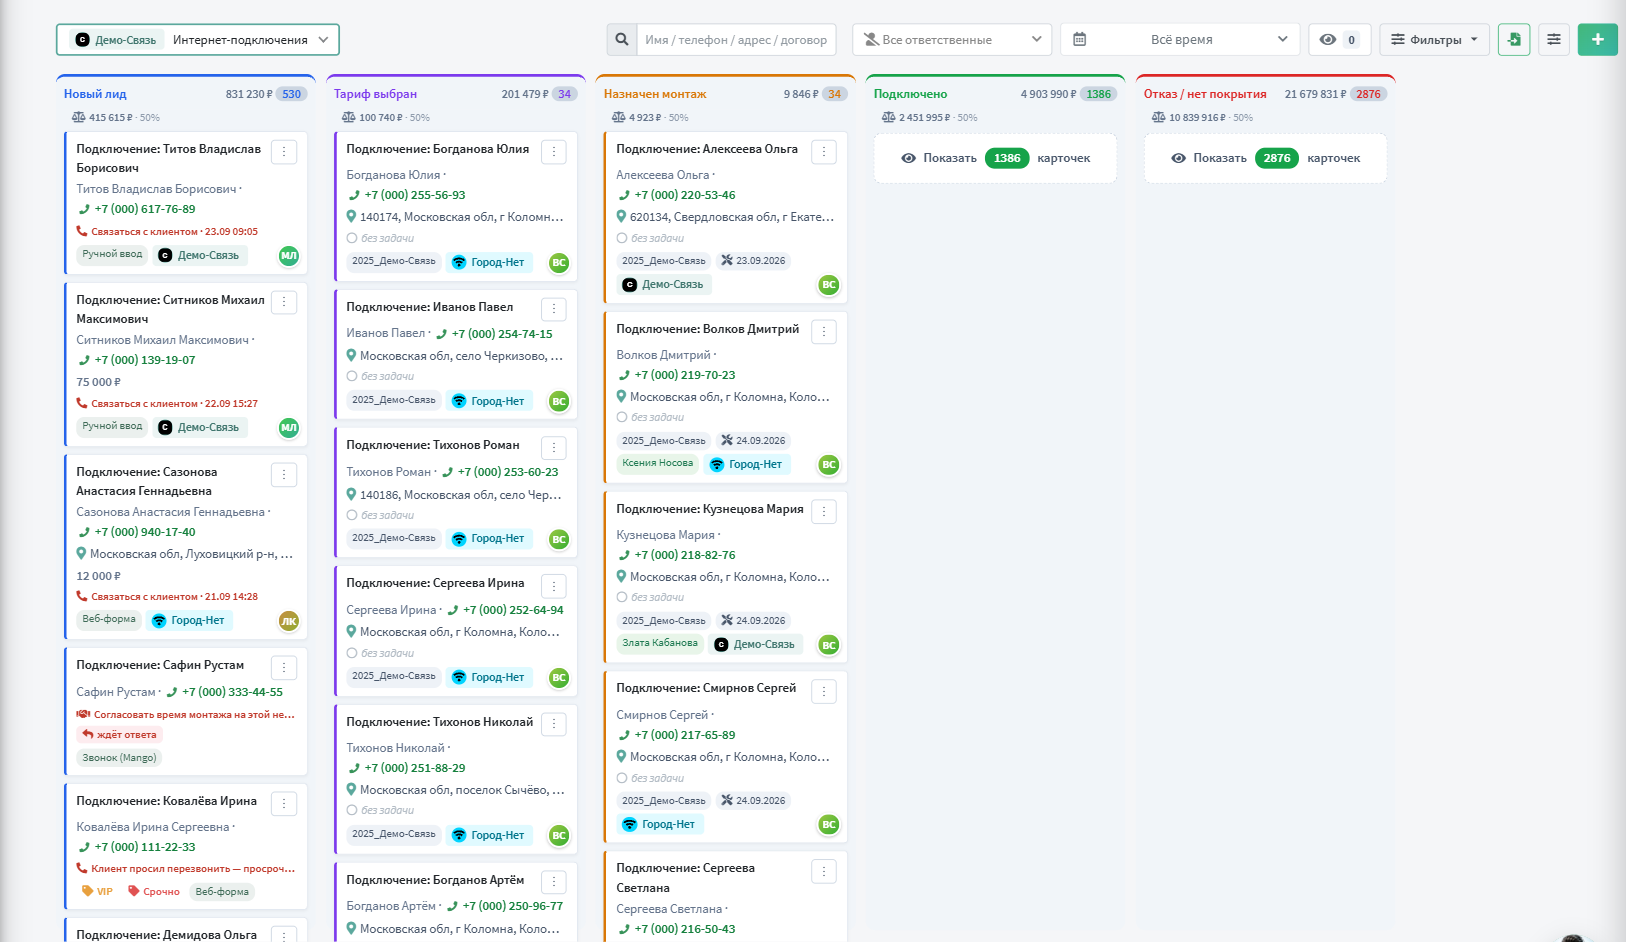Open three-dot menu on Тихонов Роман card
Viewport: 1626px width, 942px height.
[x=554, y=448]
